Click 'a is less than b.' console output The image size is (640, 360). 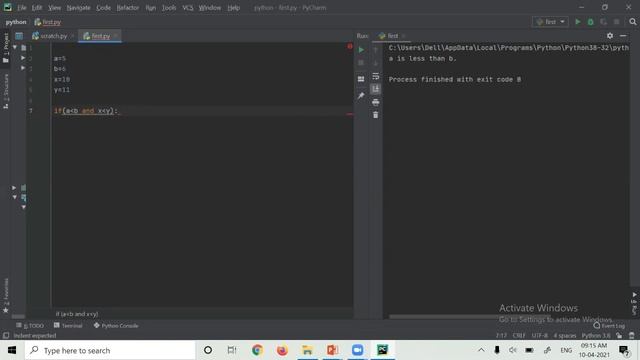(x=422, y=58)
